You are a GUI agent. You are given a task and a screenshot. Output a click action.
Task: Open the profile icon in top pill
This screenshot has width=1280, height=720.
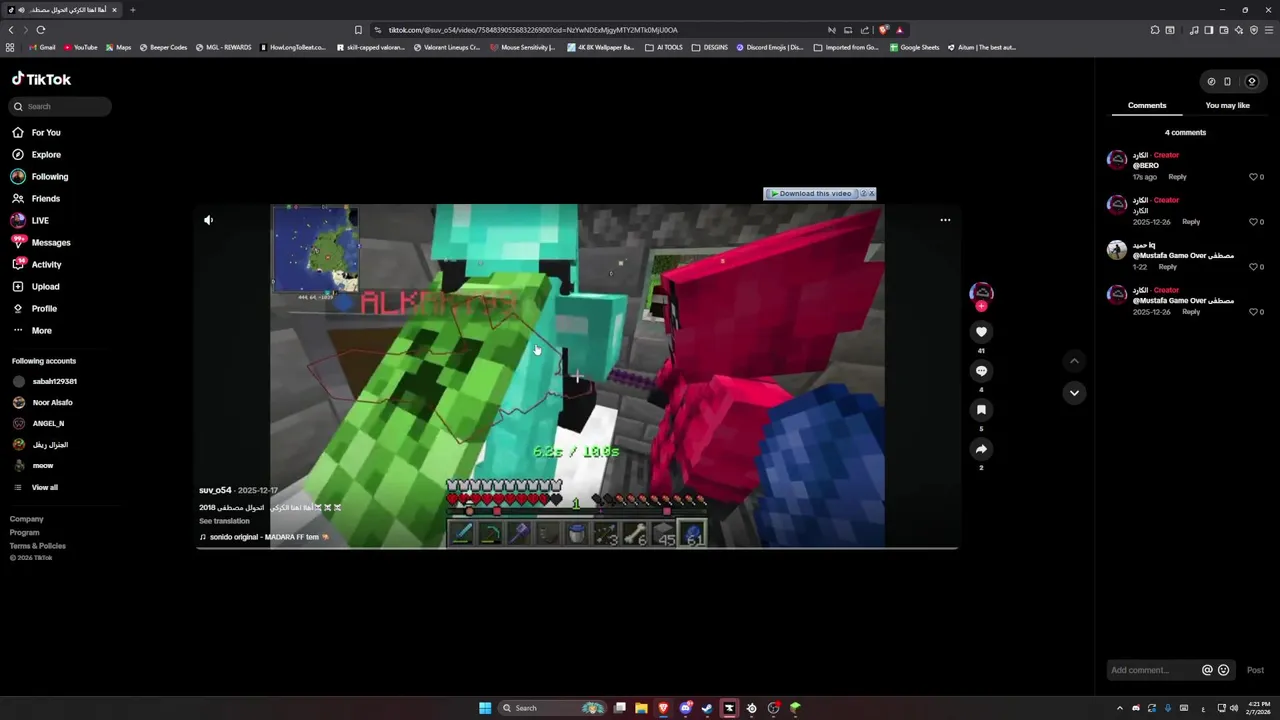point(1251,82)
